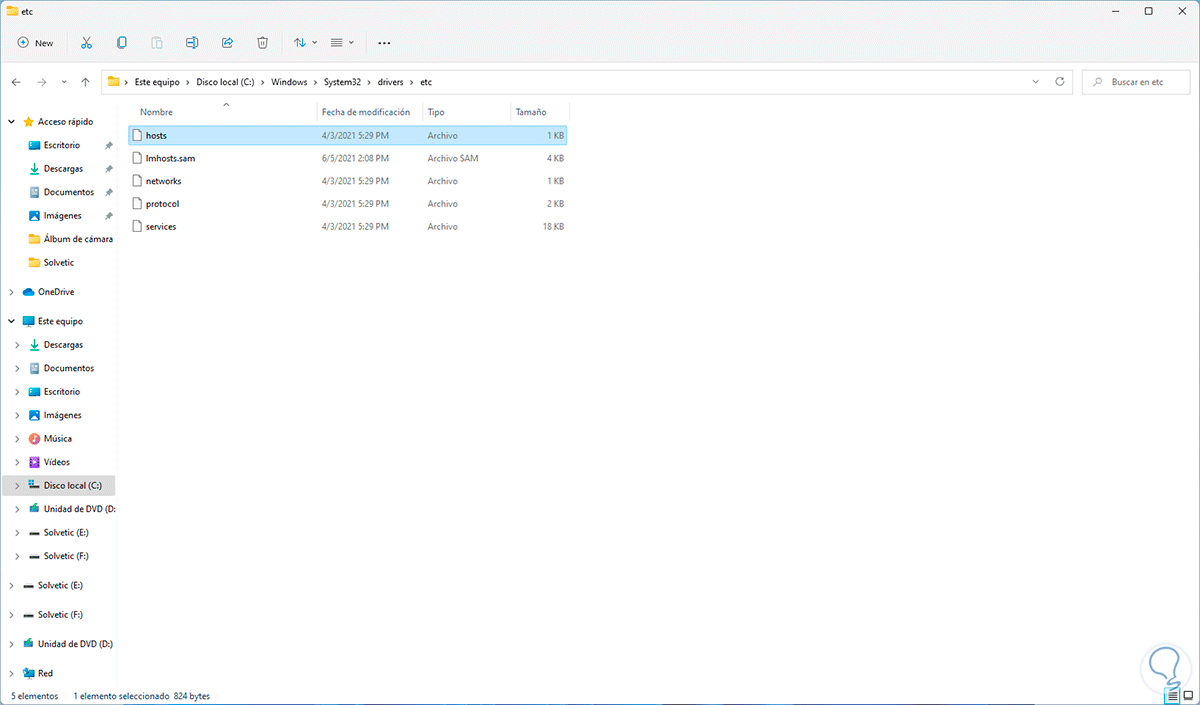The height and width of the screenshot is (705, 1200).
Task: Click the Share icon in toolbar
Action: 227,43
